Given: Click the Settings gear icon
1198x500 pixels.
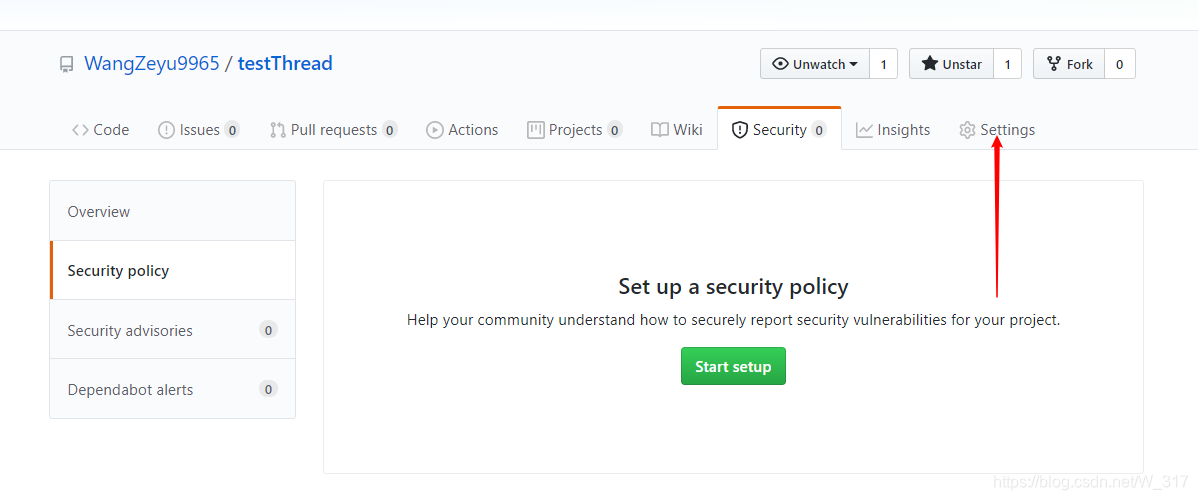Looking at the screenshot, I should [x=967, y=130].
